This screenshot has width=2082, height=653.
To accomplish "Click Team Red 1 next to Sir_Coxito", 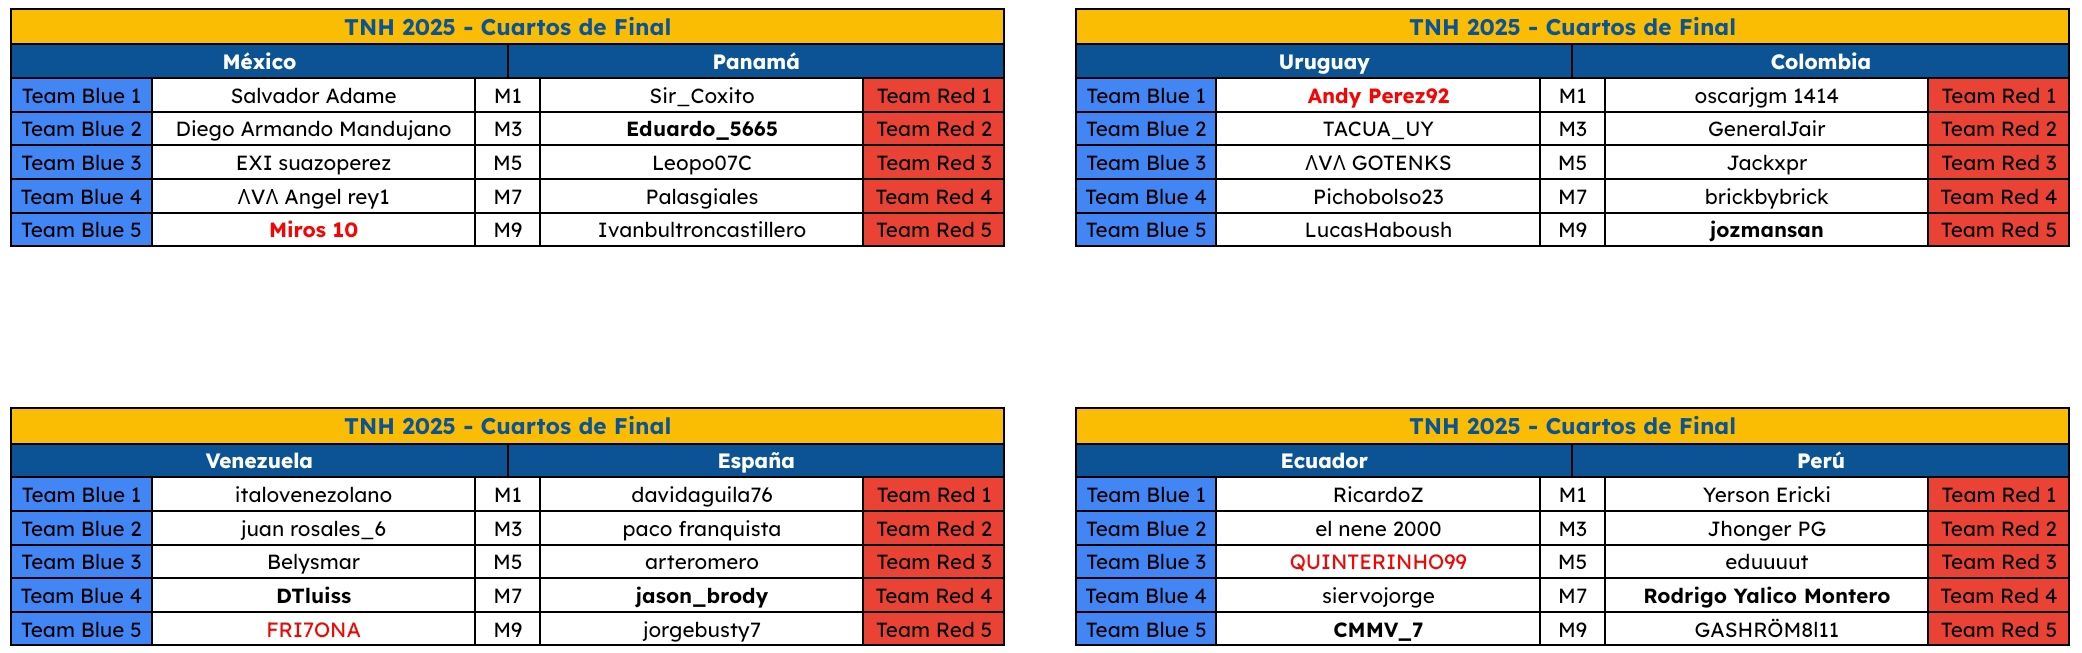I will click(x=933, y=96).
